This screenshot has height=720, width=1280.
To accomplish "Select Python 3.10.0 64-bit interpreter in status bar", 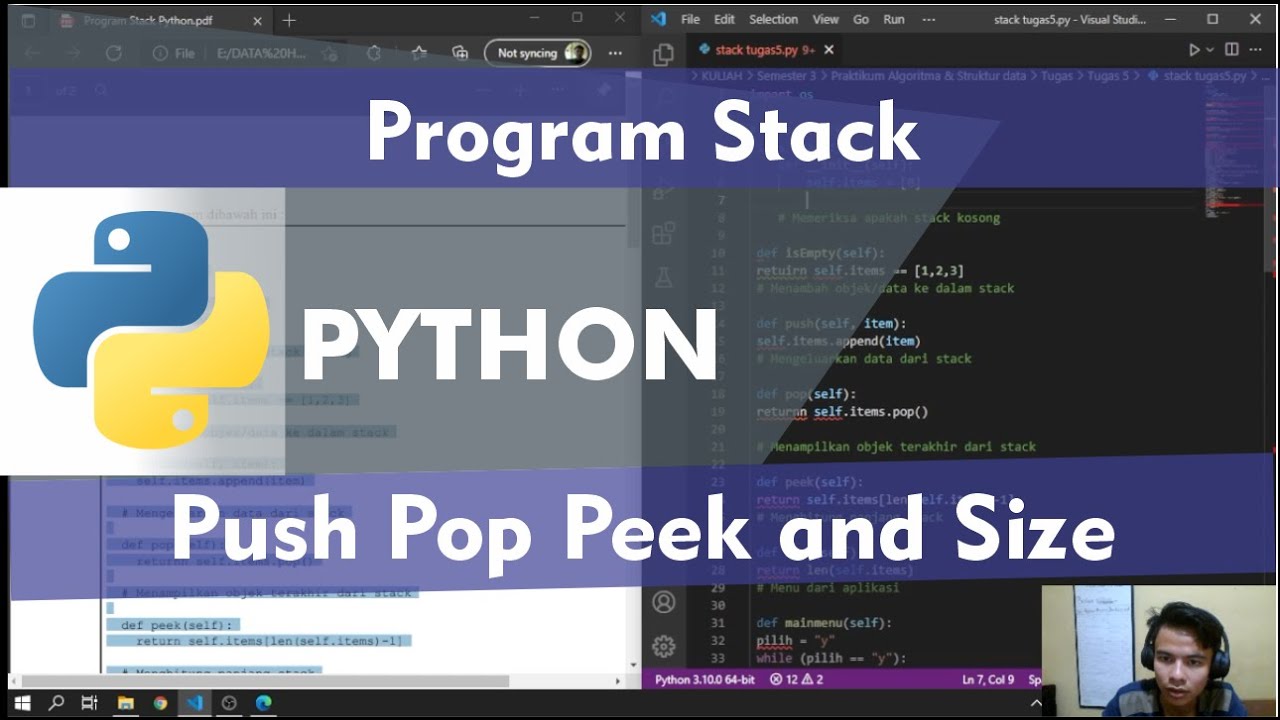I will (x=704, y=679).
